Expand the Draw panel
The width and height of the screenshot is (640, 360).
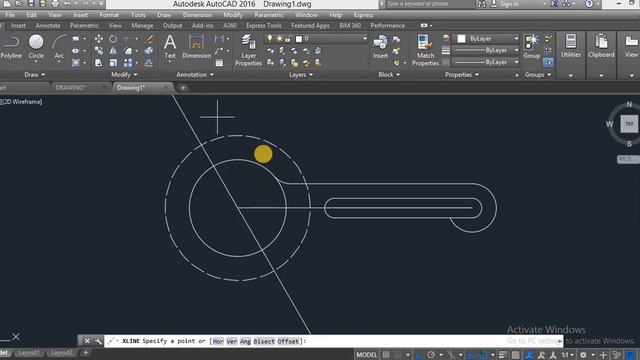(x=35, y=75)
